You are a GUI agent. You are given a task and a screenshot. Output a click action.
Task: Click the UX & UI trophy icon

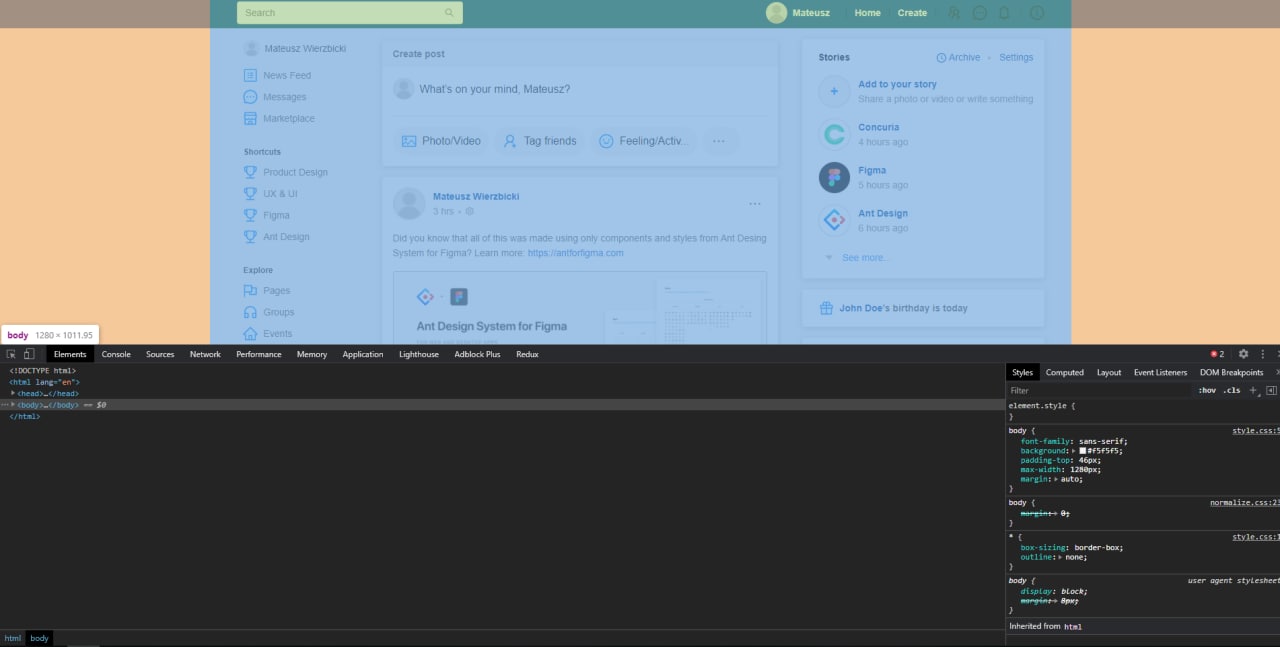click(250, 194)
